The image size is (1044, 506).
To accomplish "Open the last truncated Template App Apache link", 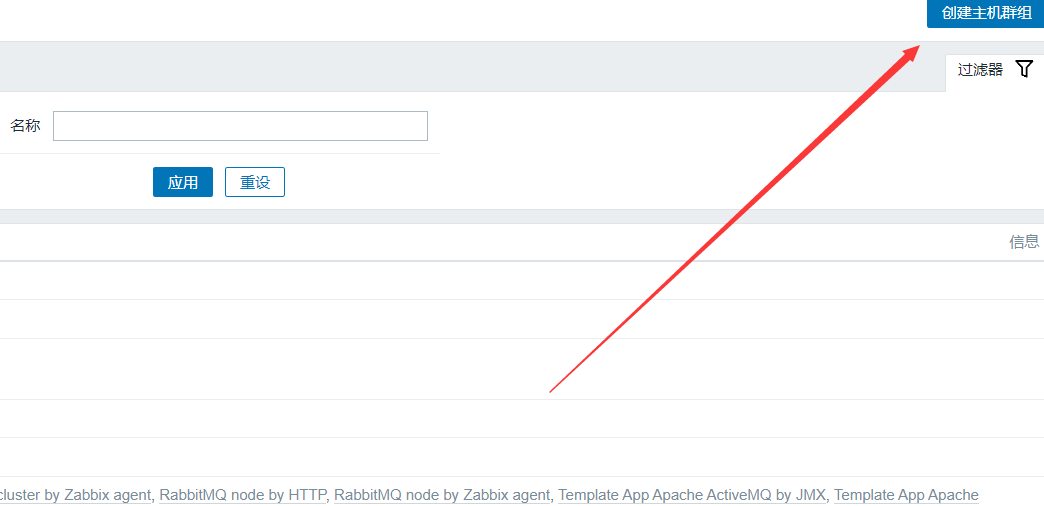I will pyautogui.click(x=906, y=495).
